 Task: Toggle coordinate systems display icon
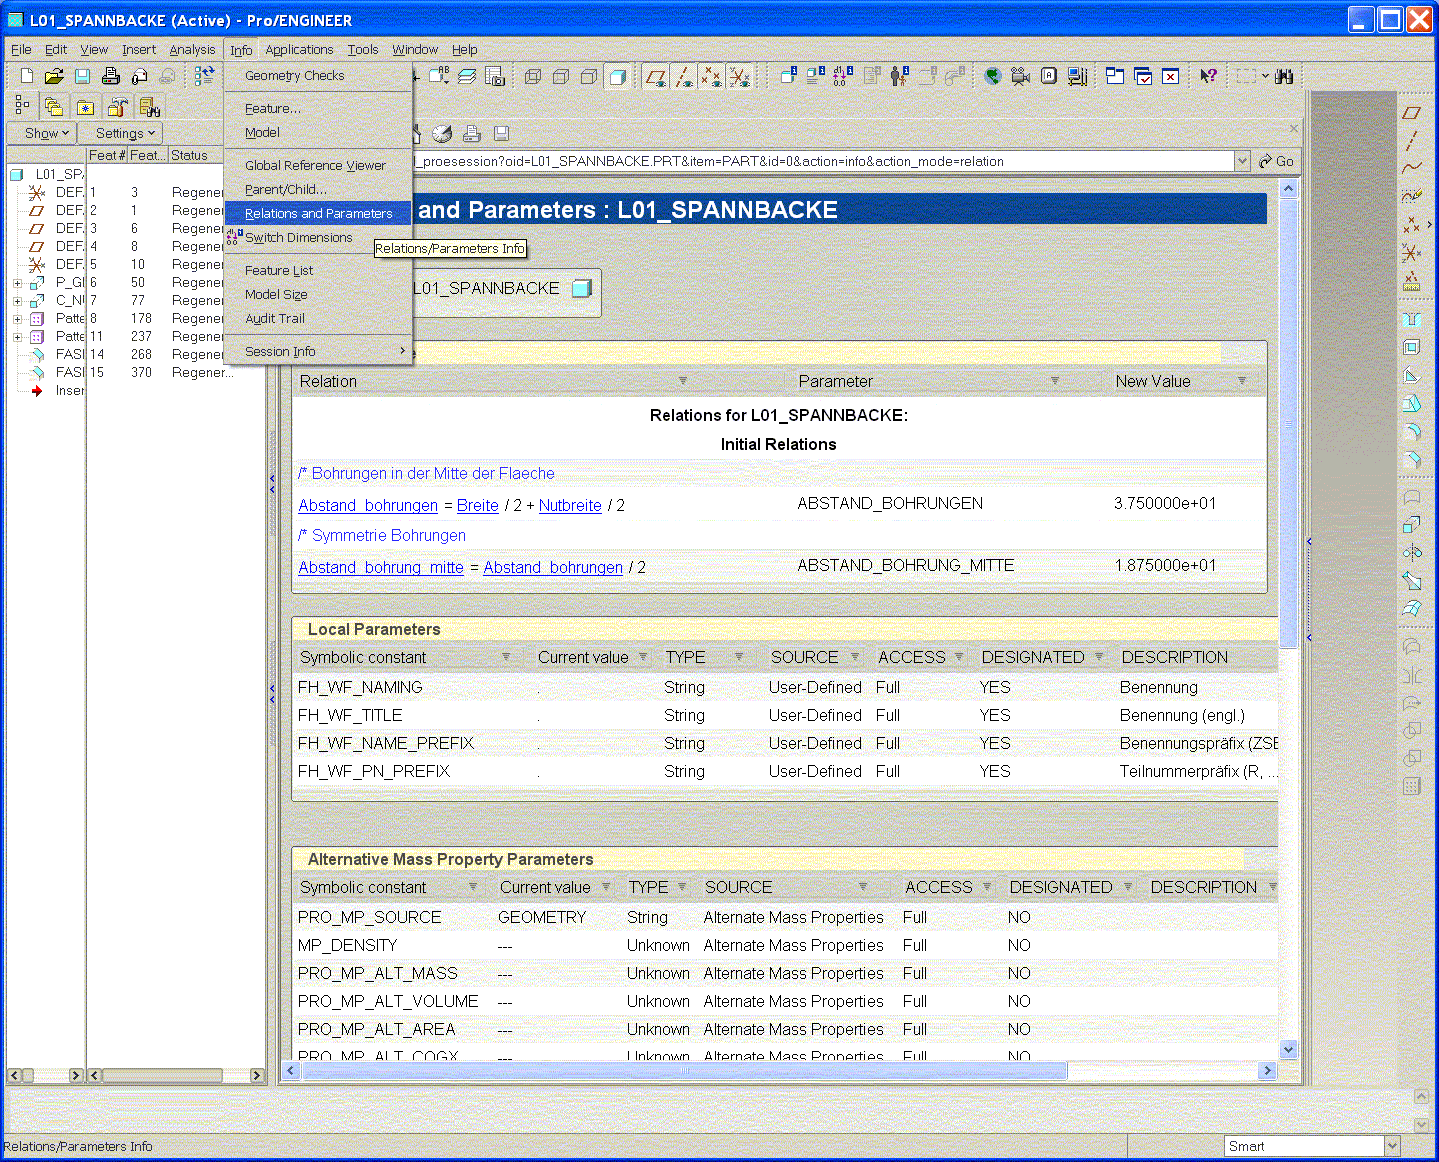pyautogui.click(x=740, y=76)
